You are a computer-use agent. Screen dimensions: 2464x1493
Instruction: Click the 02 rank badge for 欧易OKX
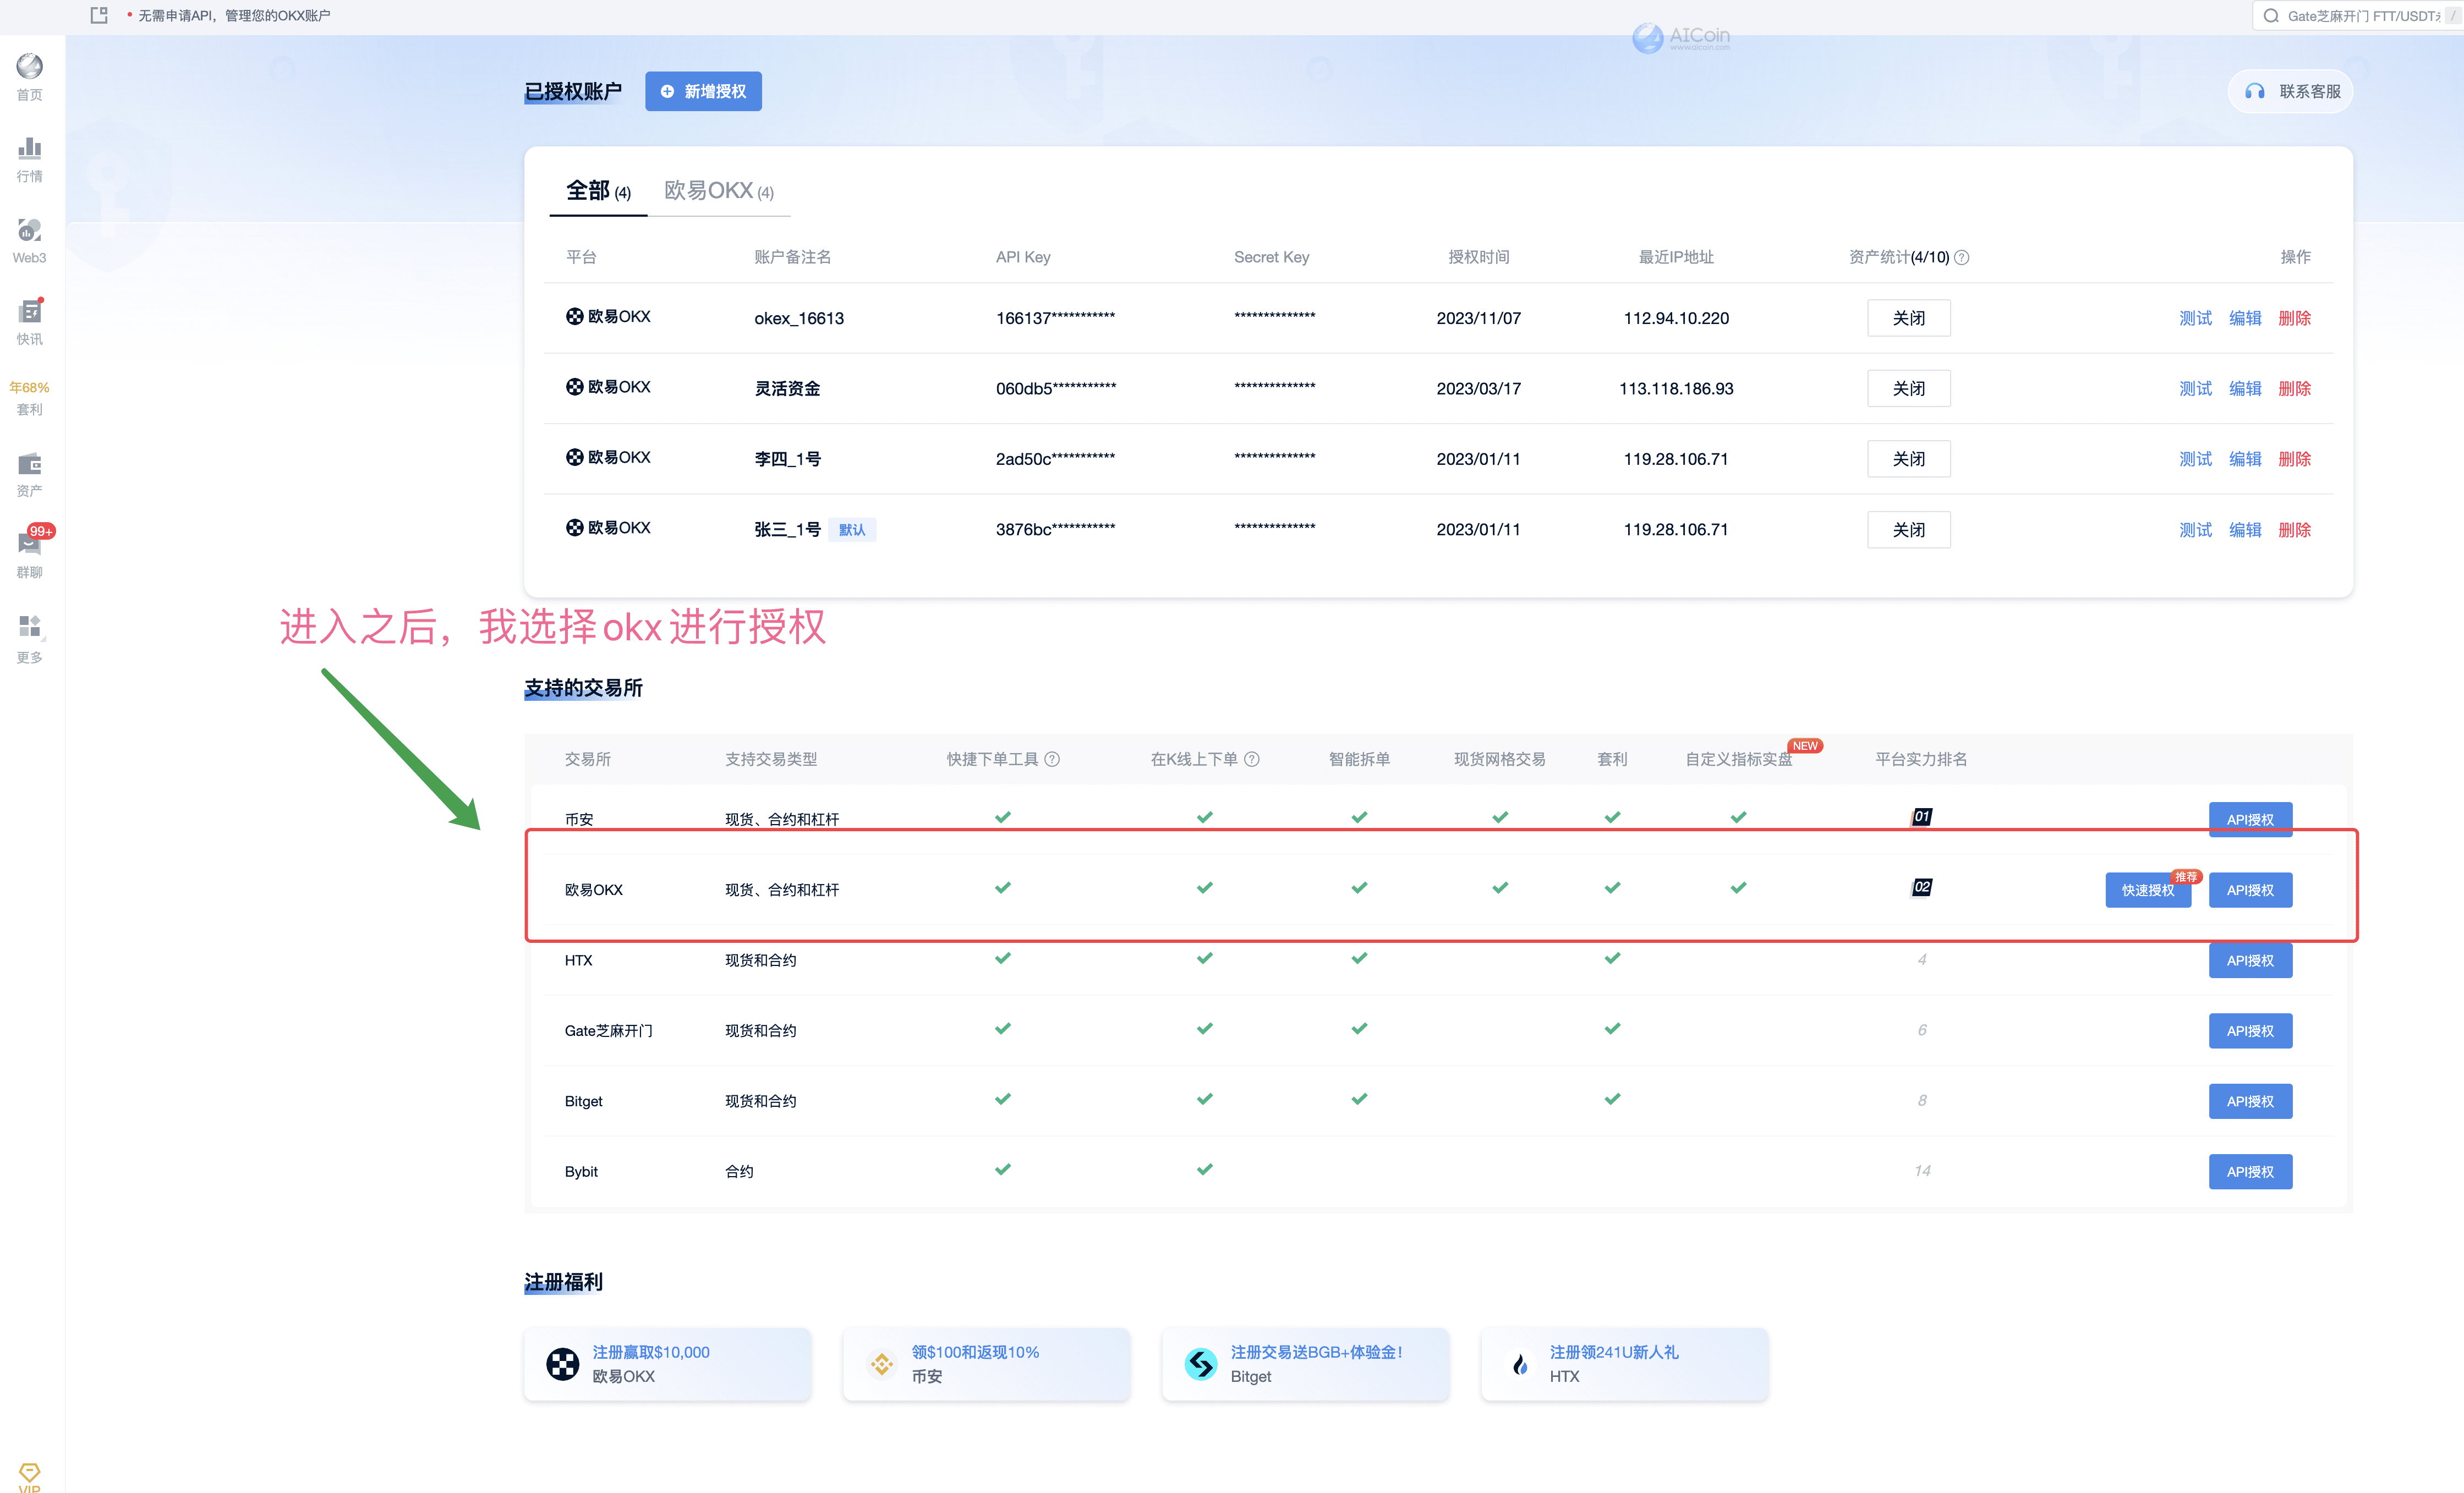[1921, 887]
